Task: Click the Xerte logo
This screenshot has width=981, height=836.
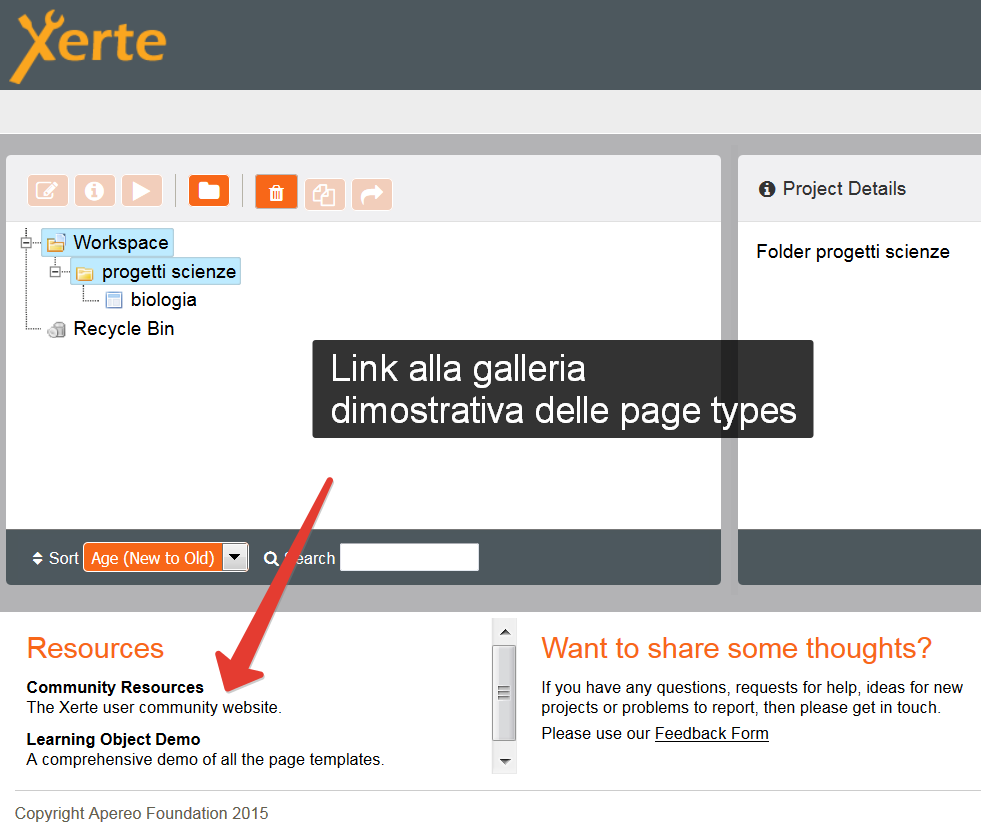Action: (89, 45)
